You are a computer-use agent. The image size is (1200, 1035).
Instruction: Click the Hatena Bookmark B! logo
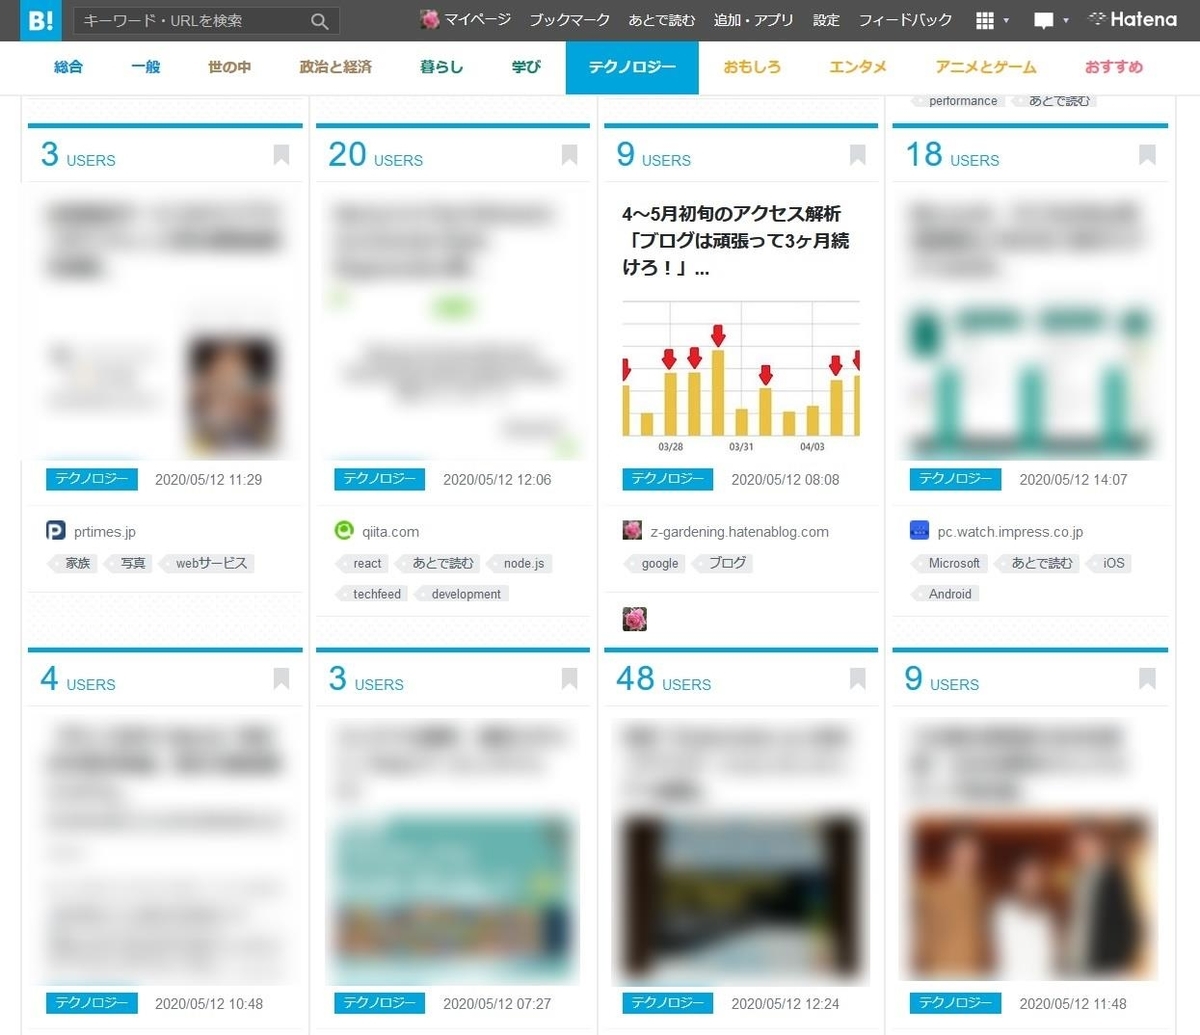click(41, 20)
